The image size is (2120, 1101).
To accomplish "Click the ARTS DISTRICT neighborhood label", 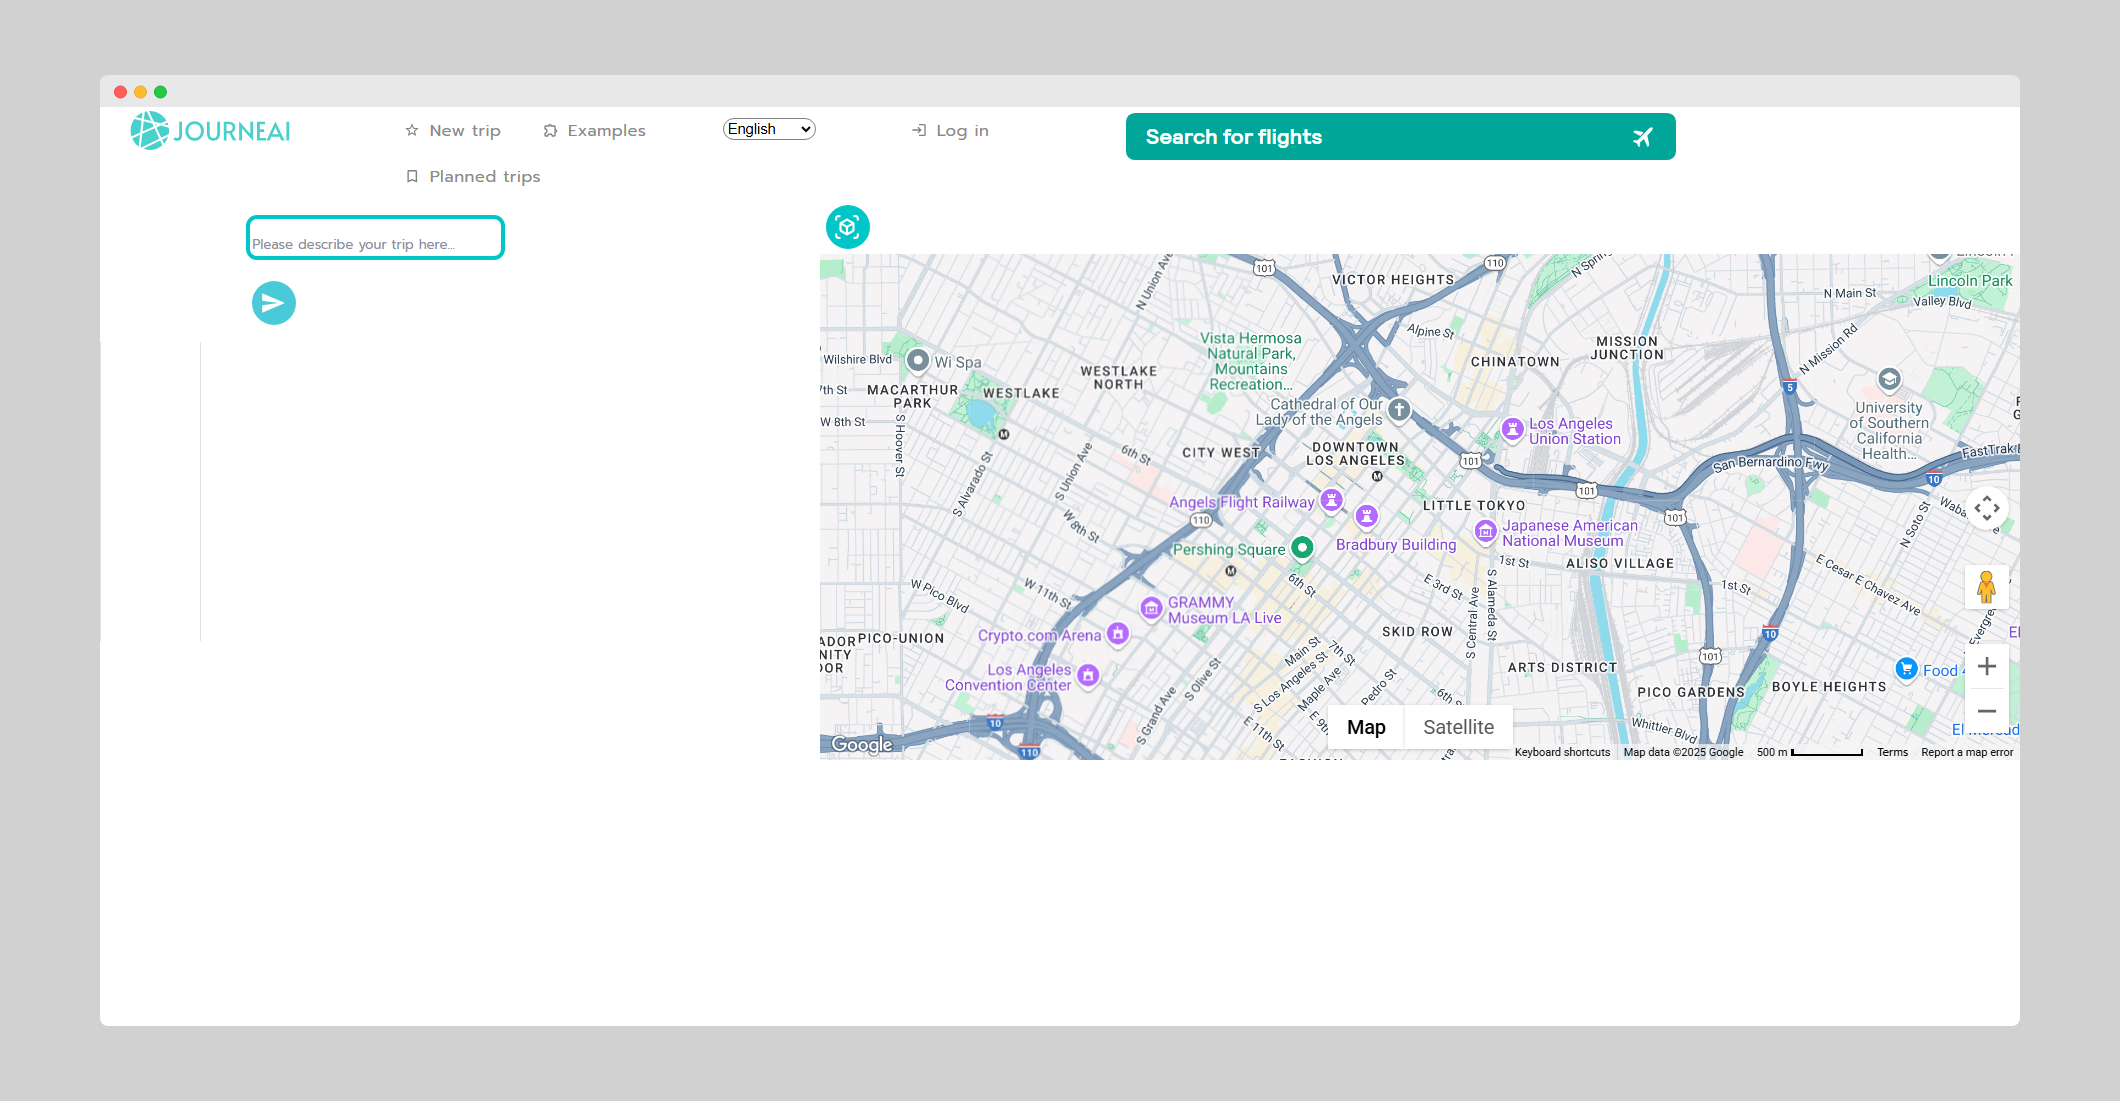I will click(1562, 668).
